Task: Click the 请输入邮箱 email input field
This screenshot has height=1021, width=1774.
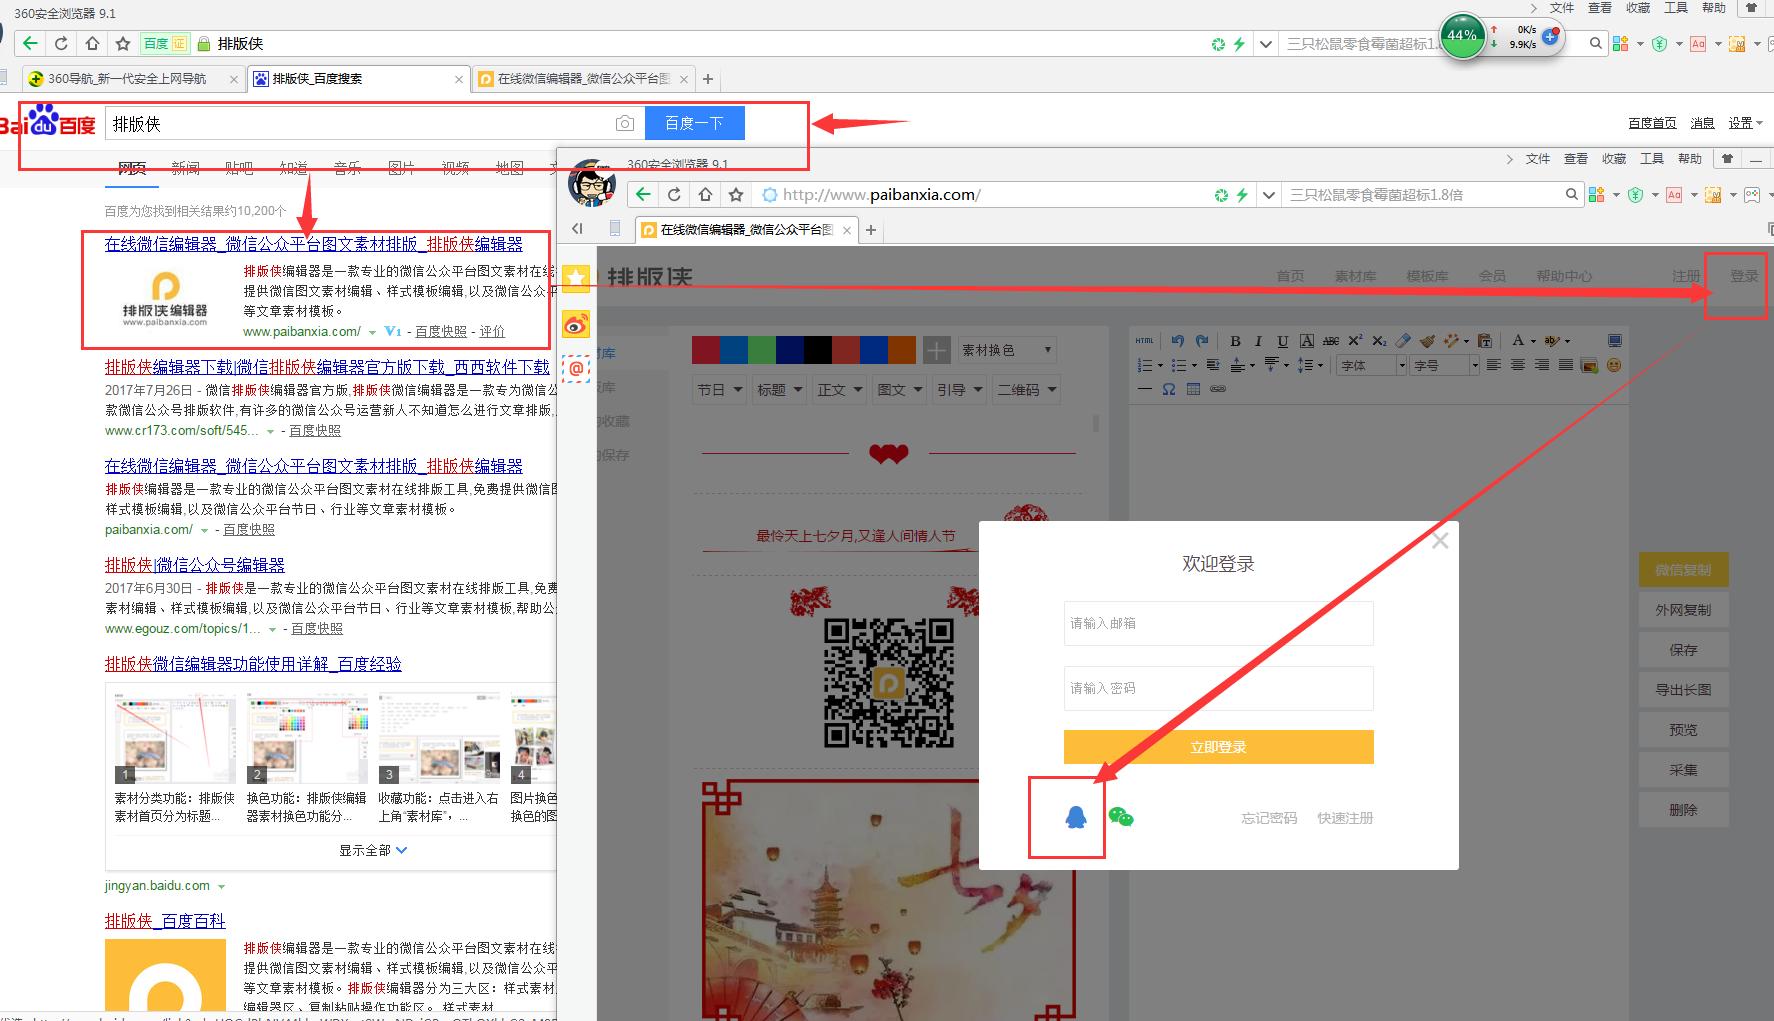Action: coord(1218,623)
